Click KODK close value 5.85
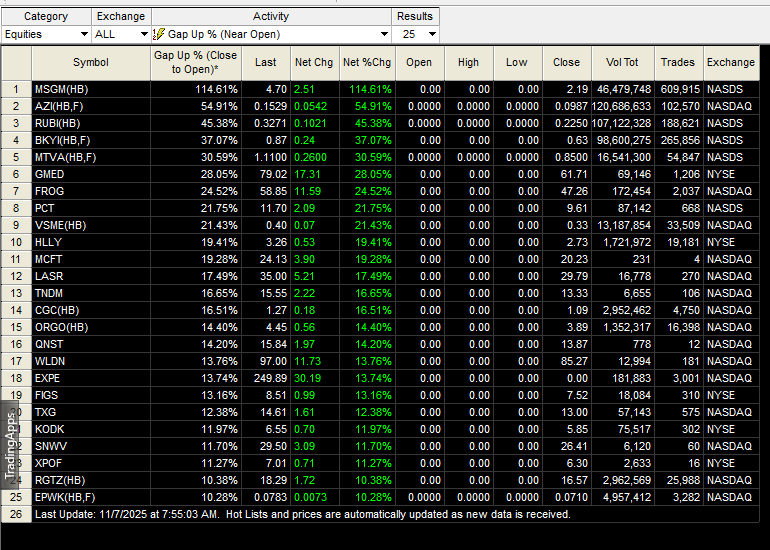Screen dimensions: 770x550 tap(577, 429)
